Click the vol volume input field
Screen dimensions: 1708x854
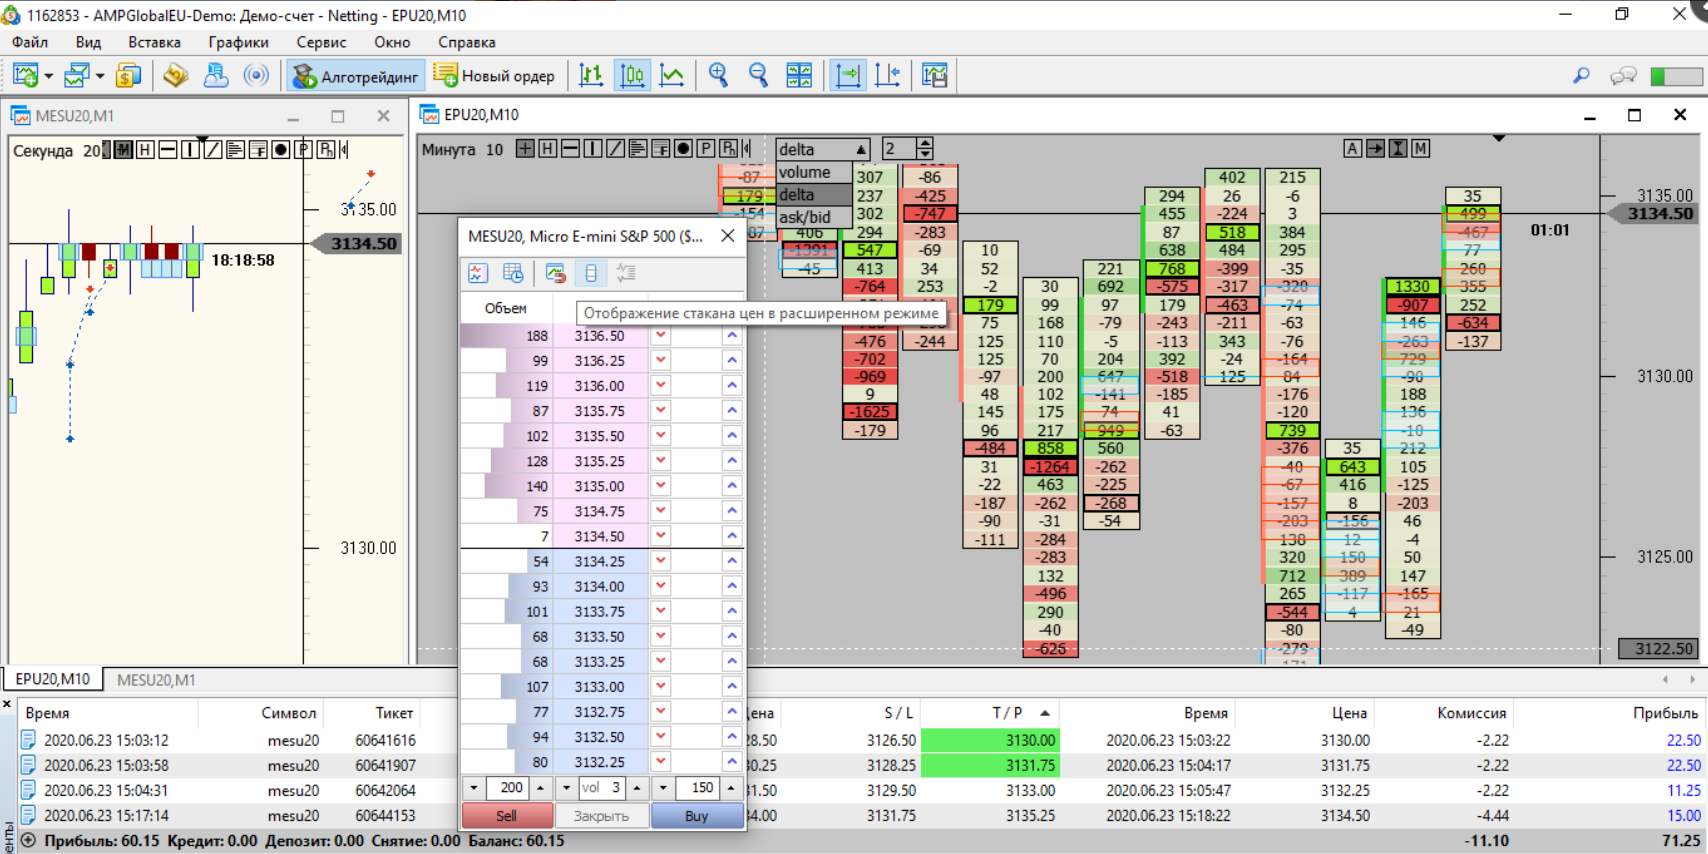click(x=602, y=788)
